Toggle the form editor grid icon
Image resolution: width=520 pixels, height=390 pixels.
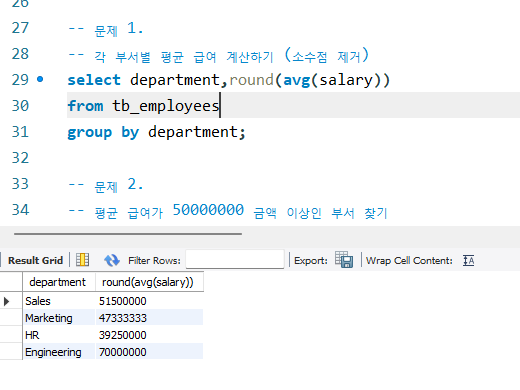click(x=82, y=260)
